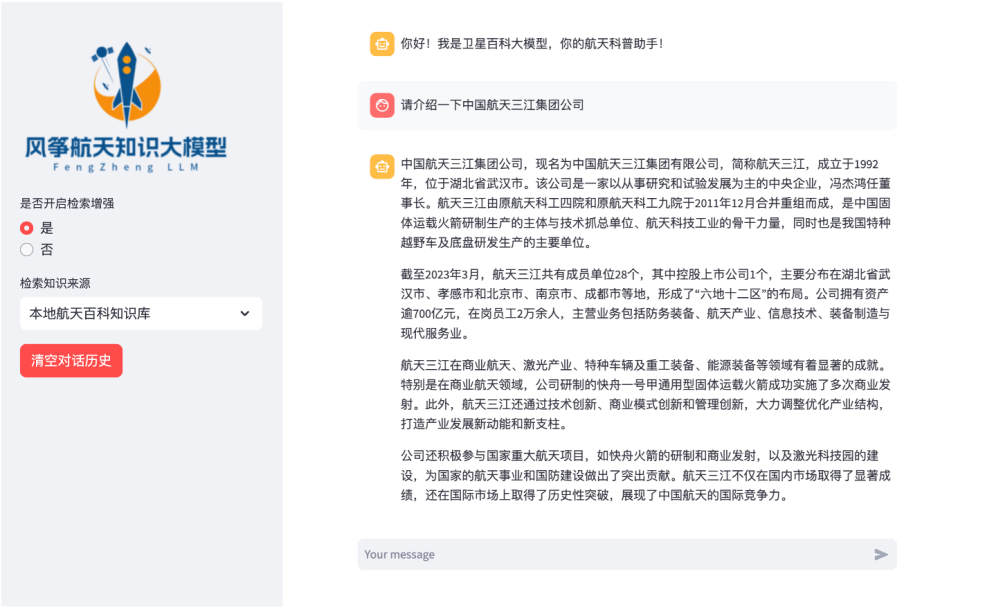Click the 风筝航天知识大模型 logo title
This screenshot has width=994, height=612.
[126, 149]
